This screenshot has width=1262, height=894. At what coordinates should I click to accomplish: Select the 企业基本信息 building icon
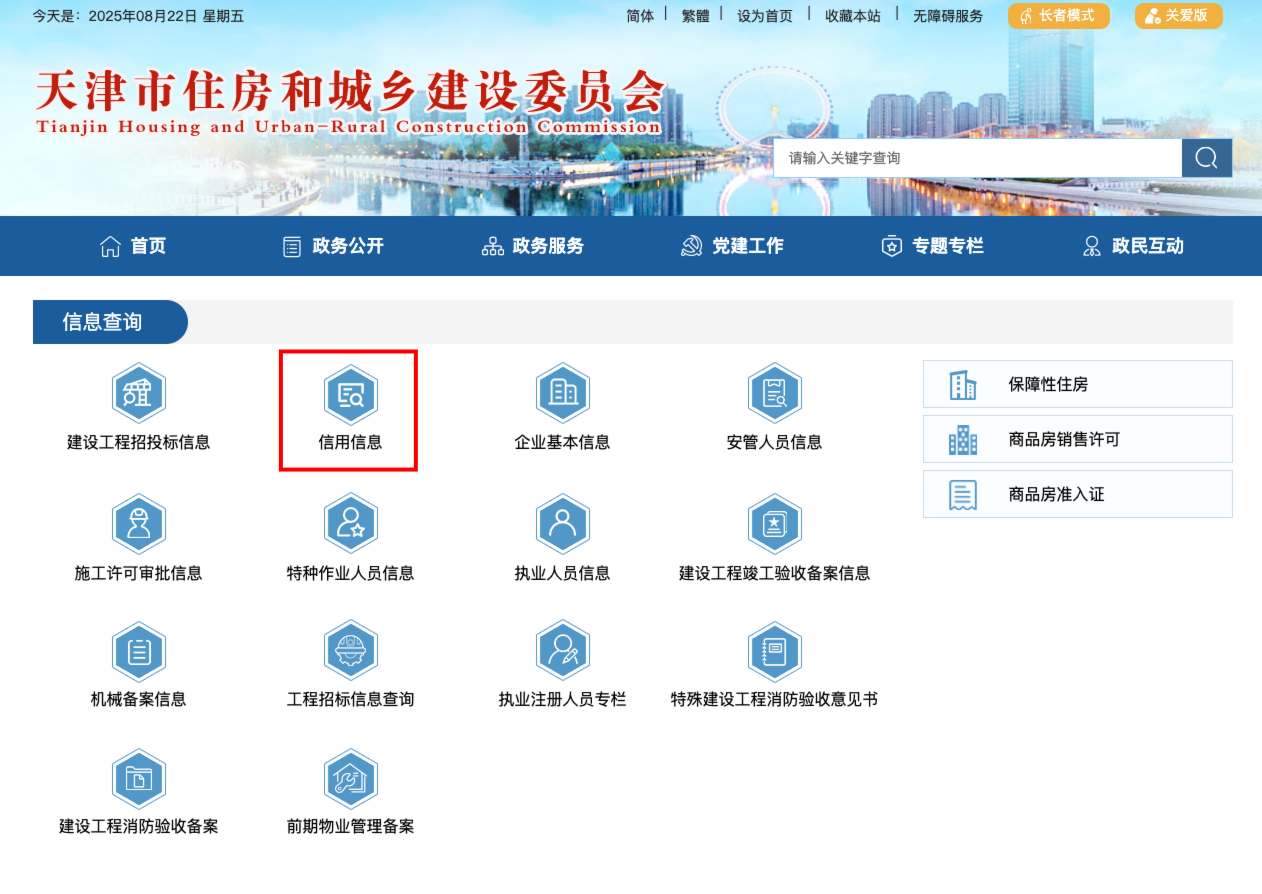(562, 393)
